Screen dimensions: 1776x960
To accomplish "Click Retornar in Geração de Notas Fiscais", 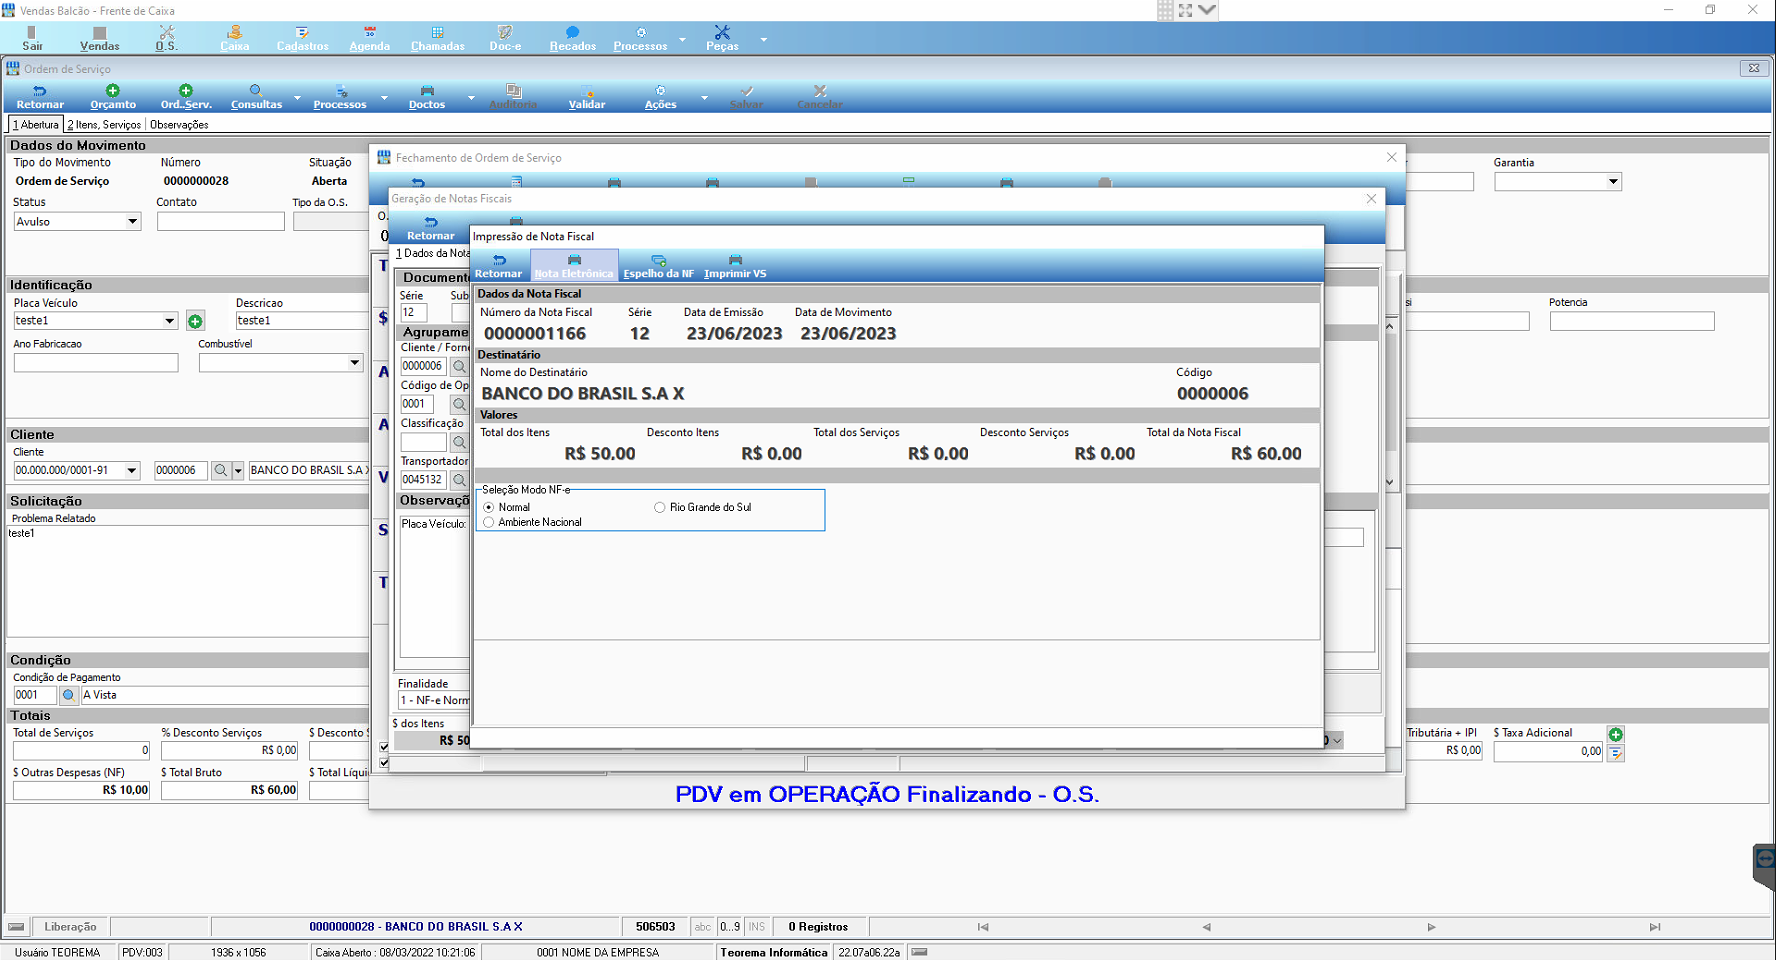I will 431,229.
